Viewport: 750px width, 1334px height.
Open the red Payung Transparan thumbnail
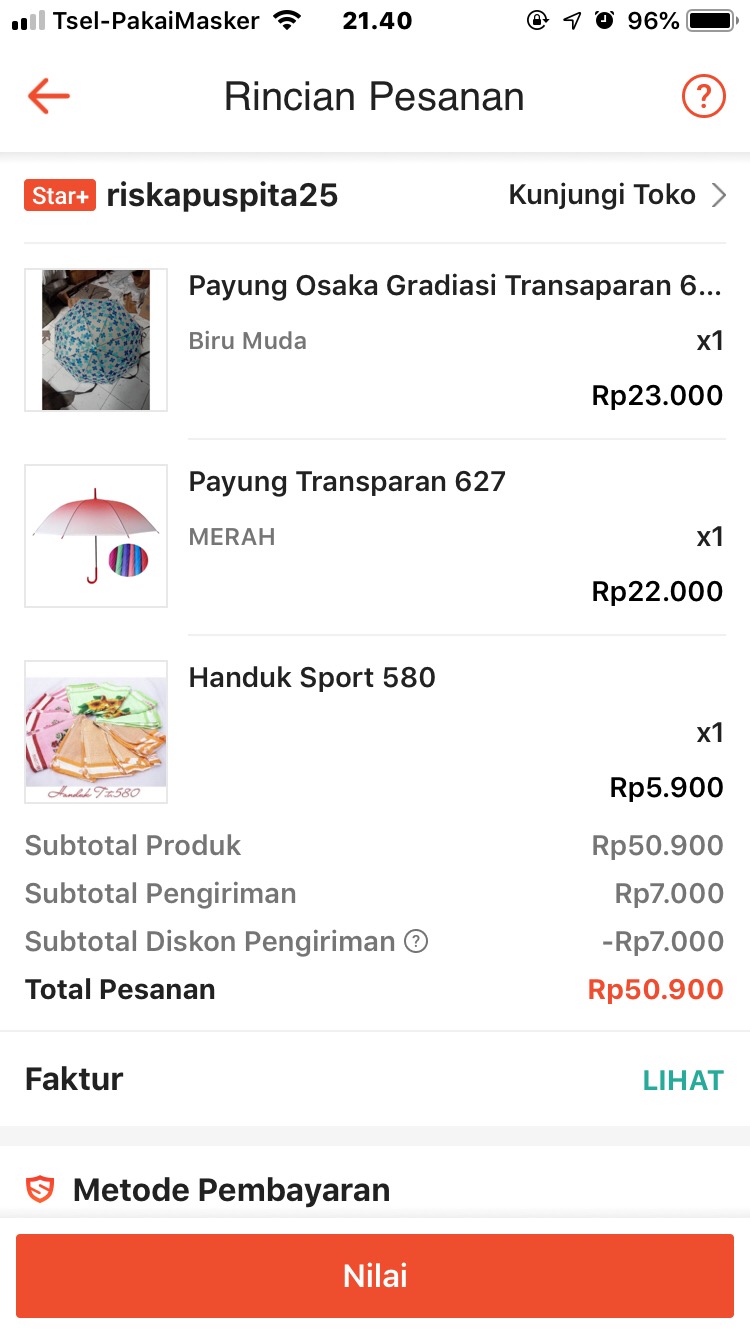[96, 536]
